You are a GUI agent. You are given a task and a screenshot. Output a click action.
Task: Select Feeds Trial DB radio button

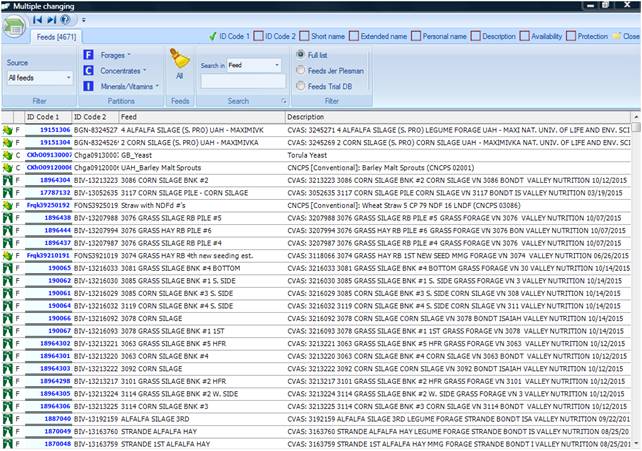click(x=301, y=86)
